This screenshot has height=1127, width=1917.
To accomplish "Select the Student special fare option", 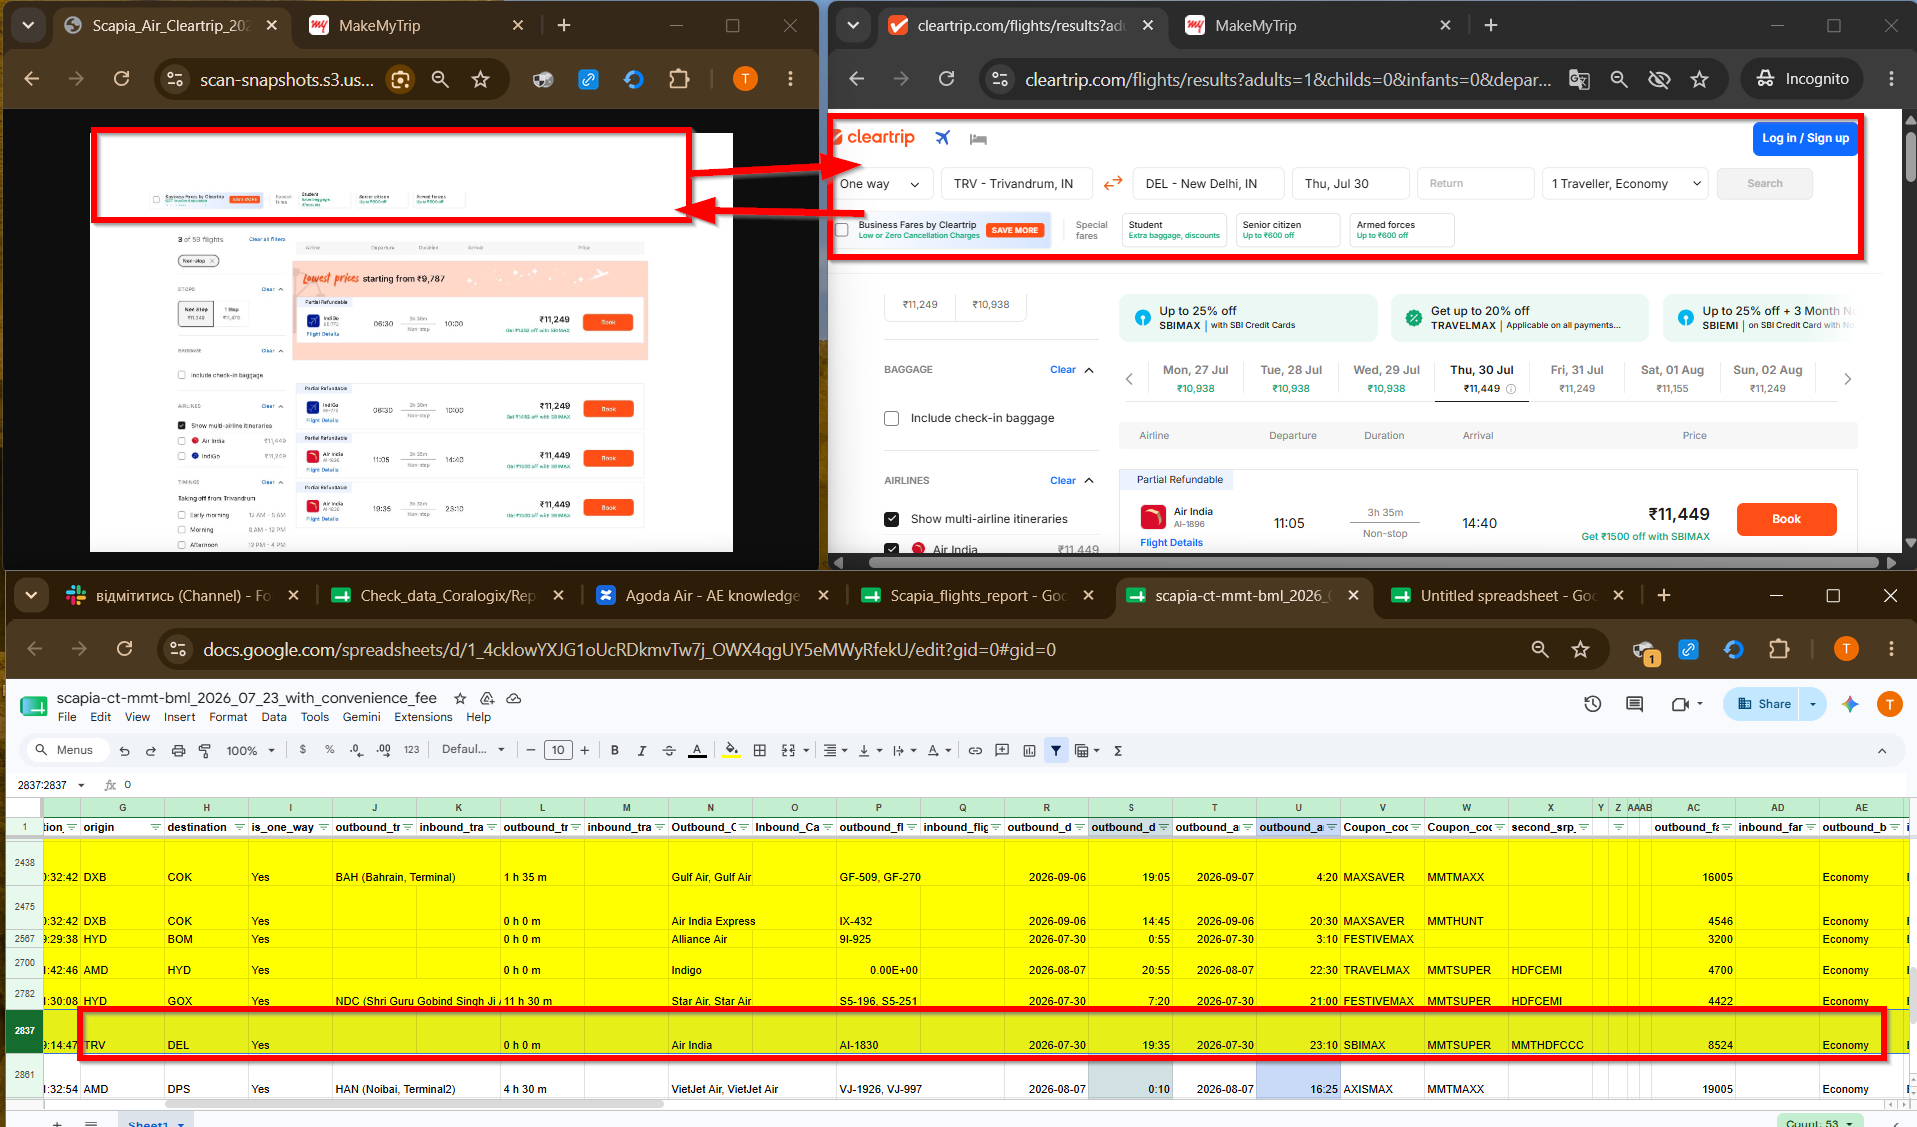I will (1174, 230).
